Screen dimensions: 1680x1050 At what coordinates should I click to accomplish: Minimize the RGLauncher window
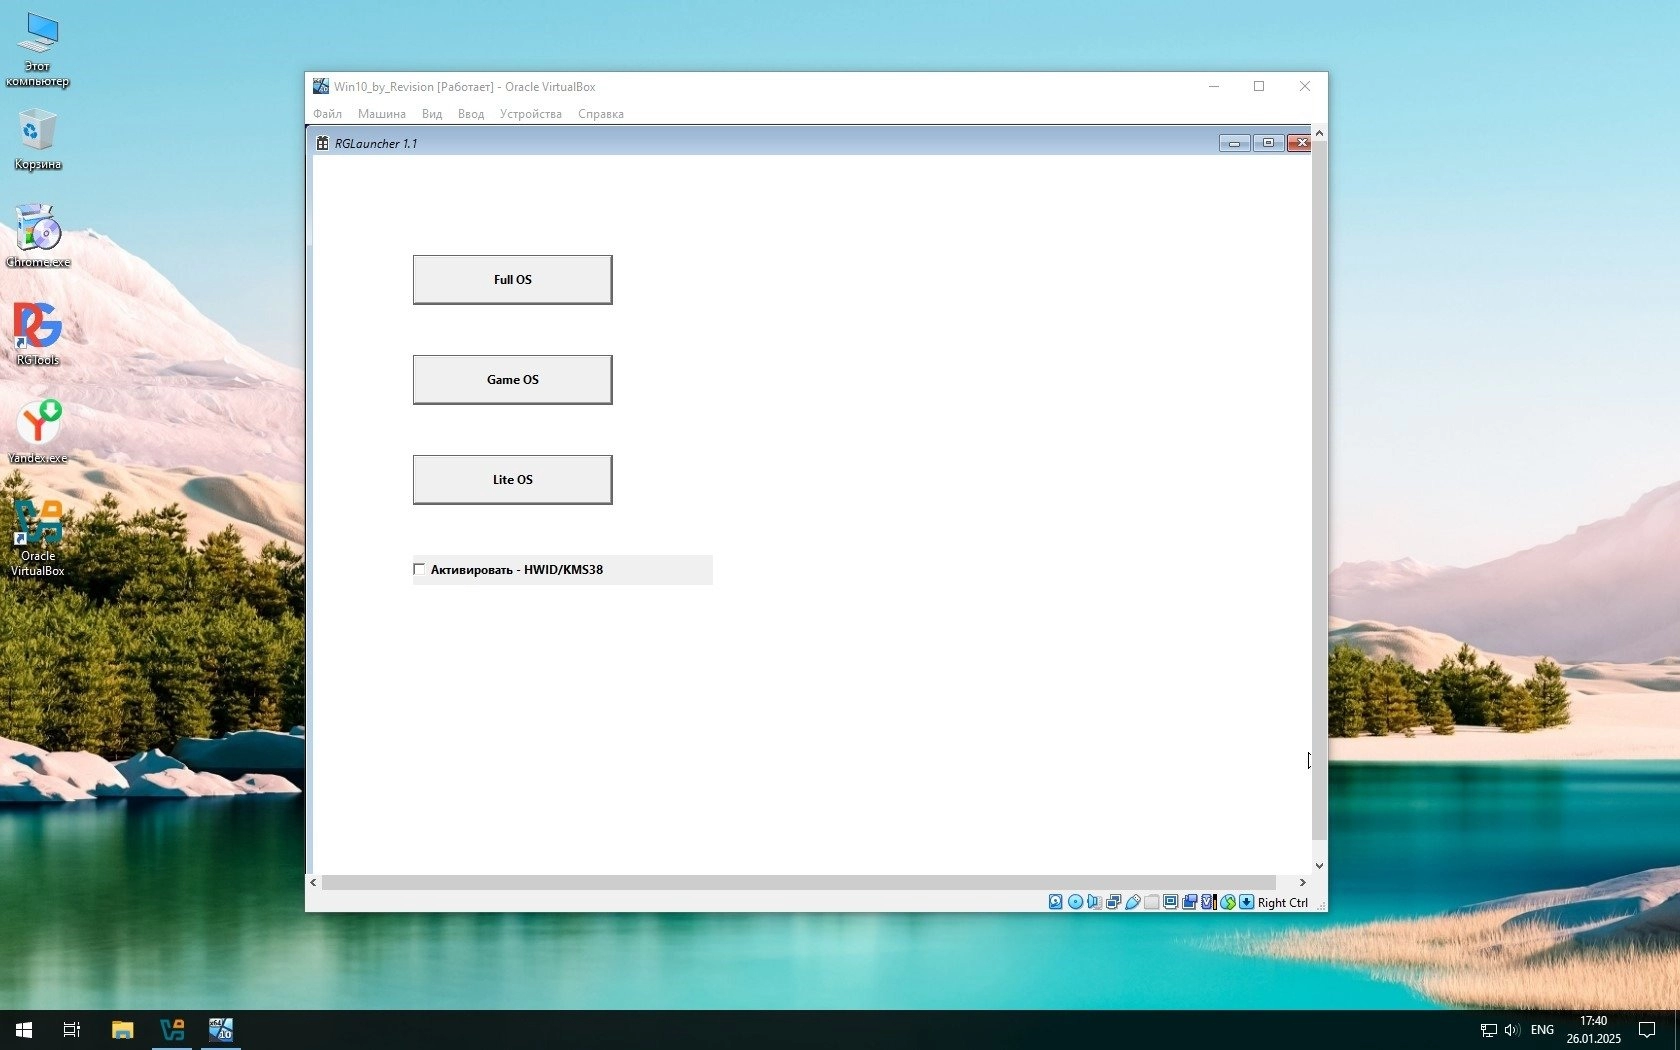point(1234,143)
